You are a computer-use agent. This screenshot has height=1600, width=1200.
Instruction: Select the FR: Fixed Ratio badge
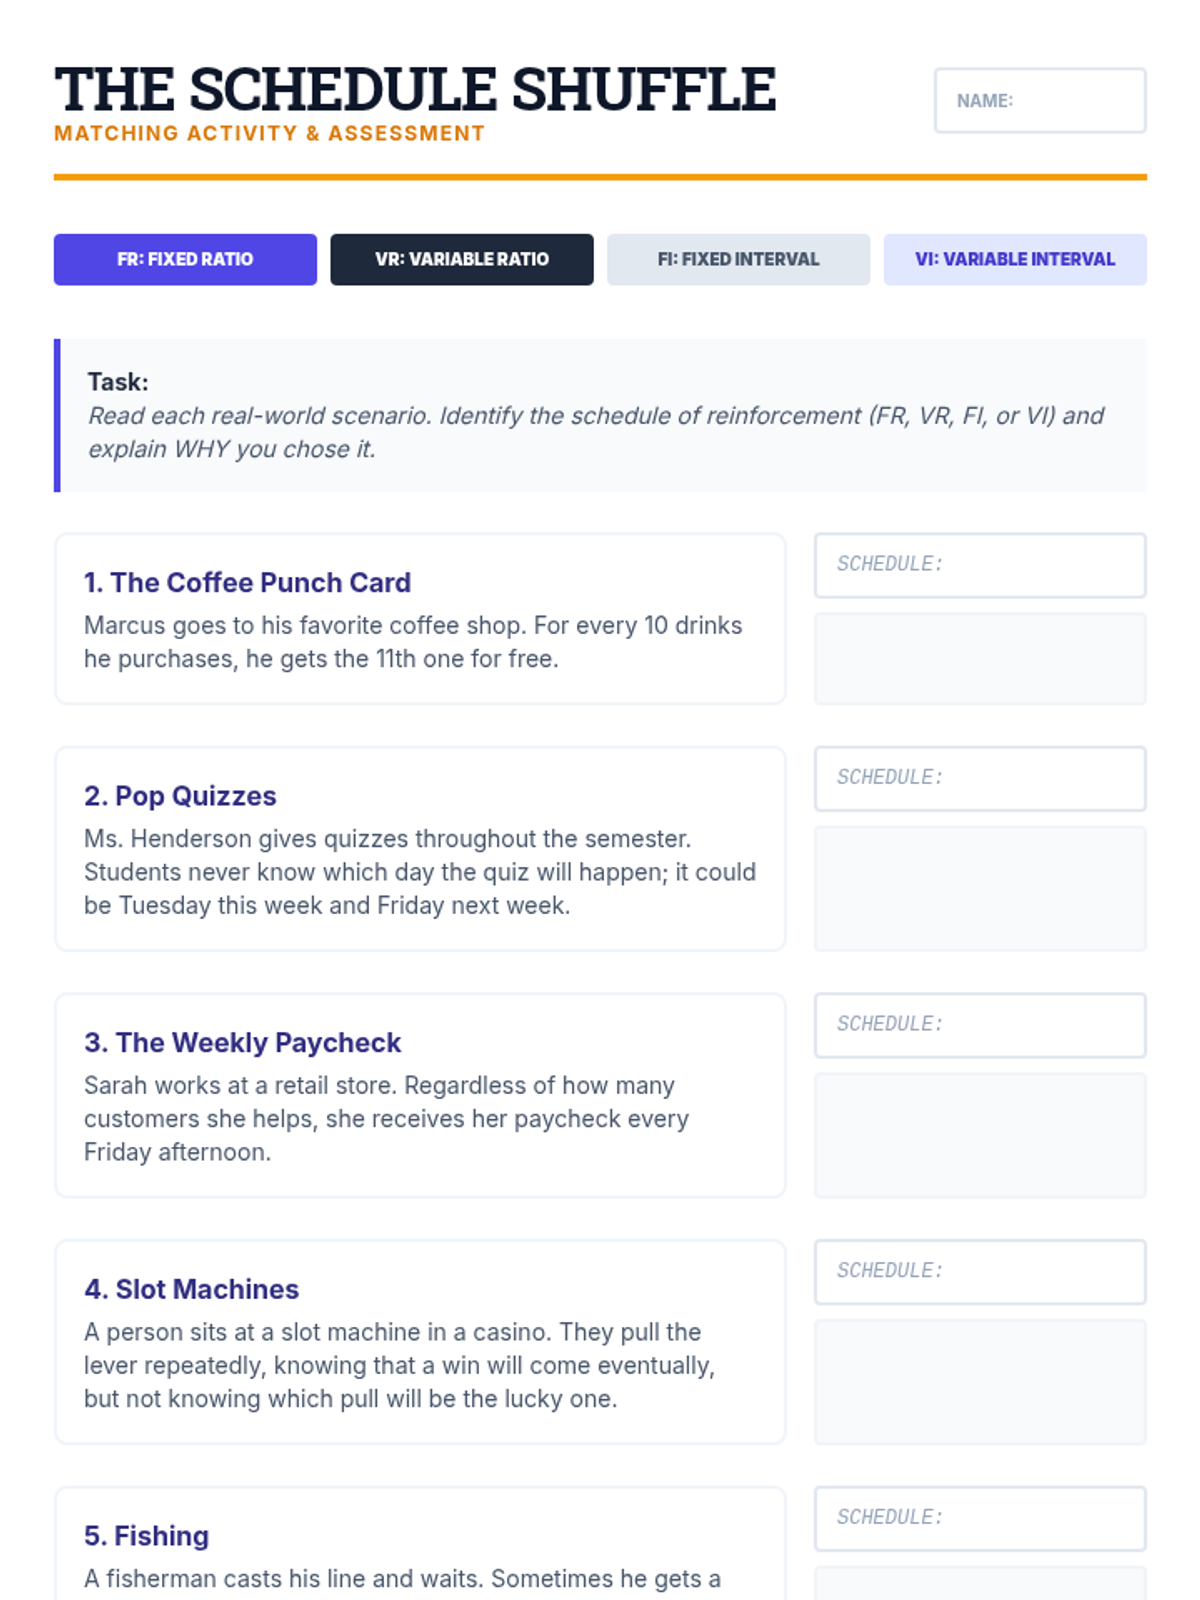[185, 259]
